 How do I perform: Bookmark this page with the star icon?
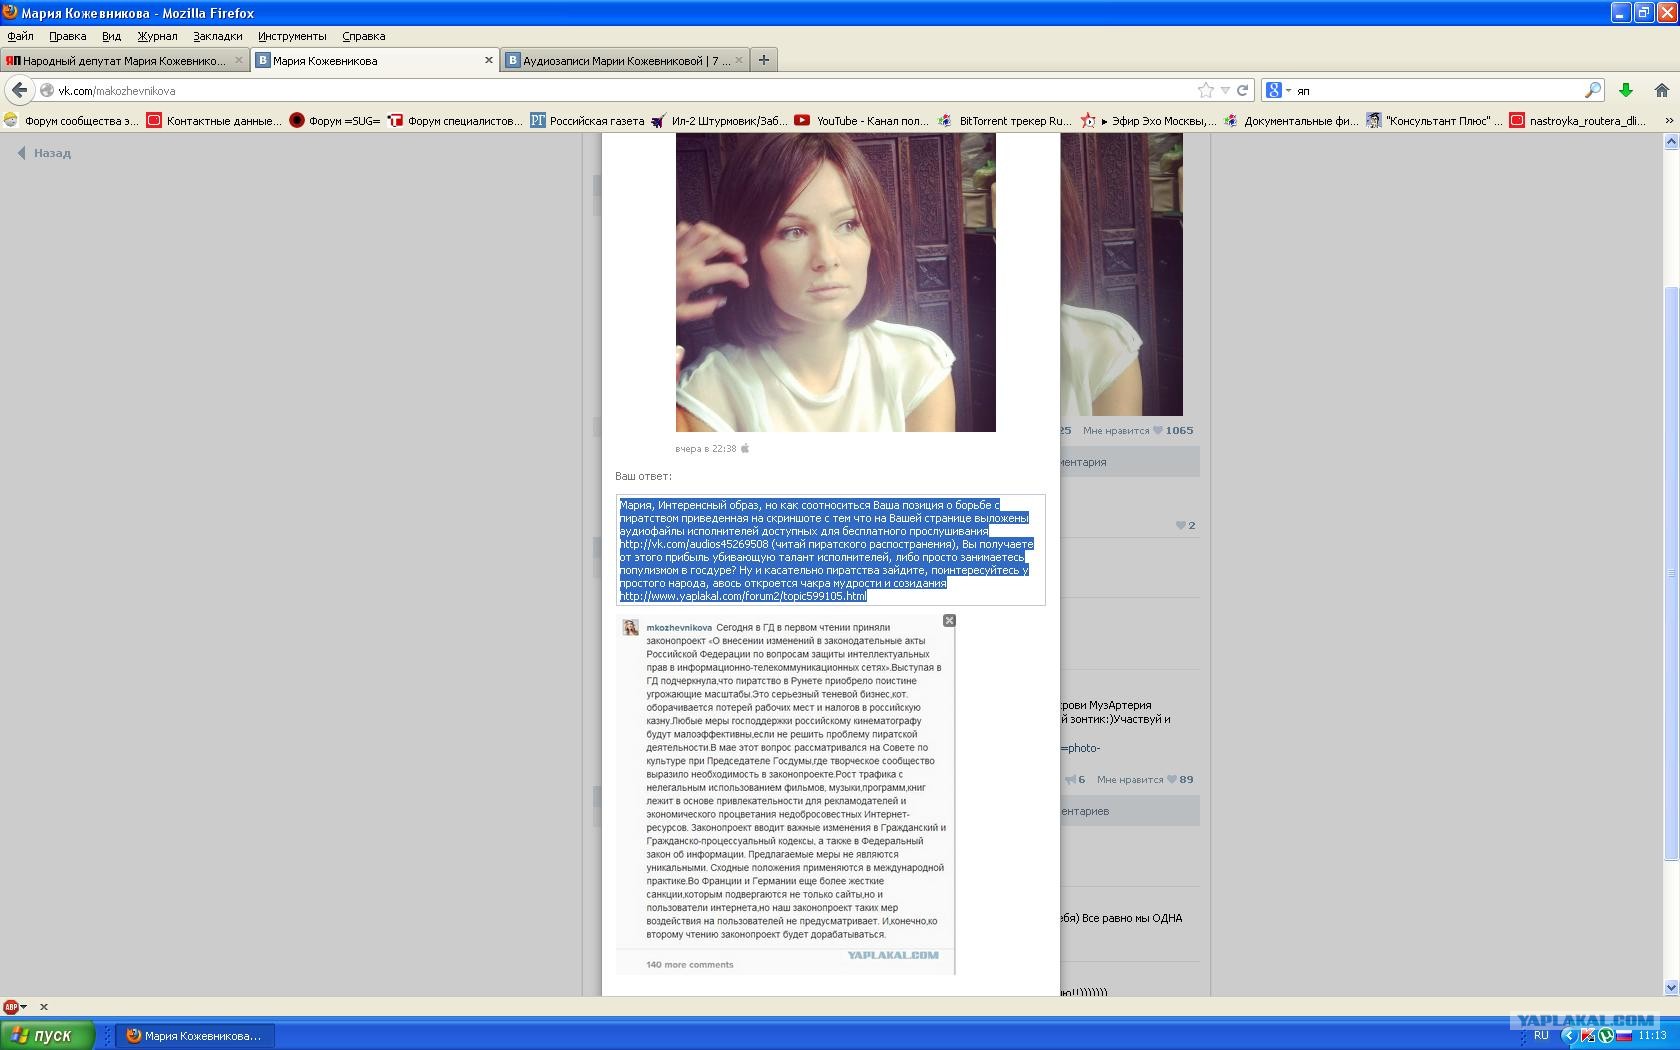point(1206,90)
